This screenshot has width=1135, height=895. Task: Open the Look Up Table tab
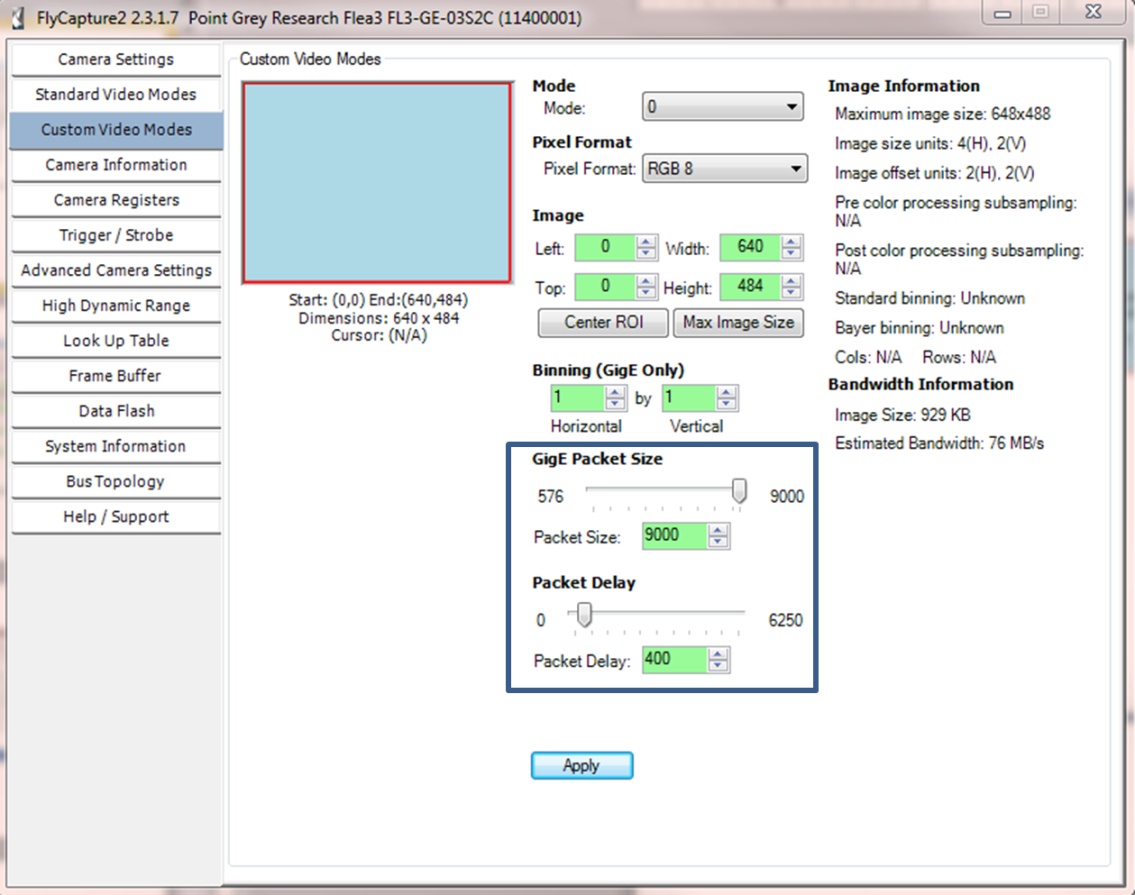[x=116, y=341]
